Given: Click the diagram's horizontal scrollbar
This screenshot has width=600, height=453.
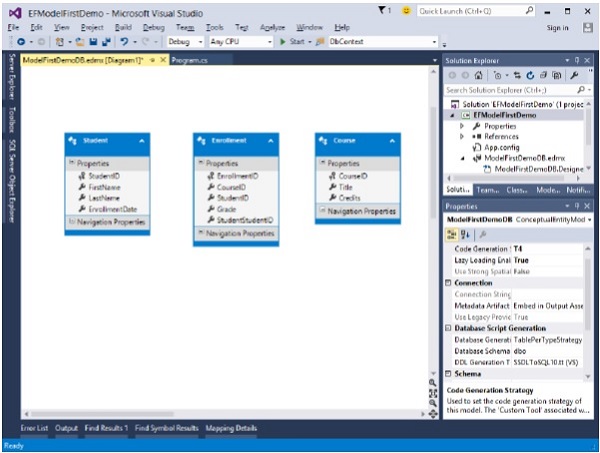Looking at the screenshot, I should click(220, 413).
